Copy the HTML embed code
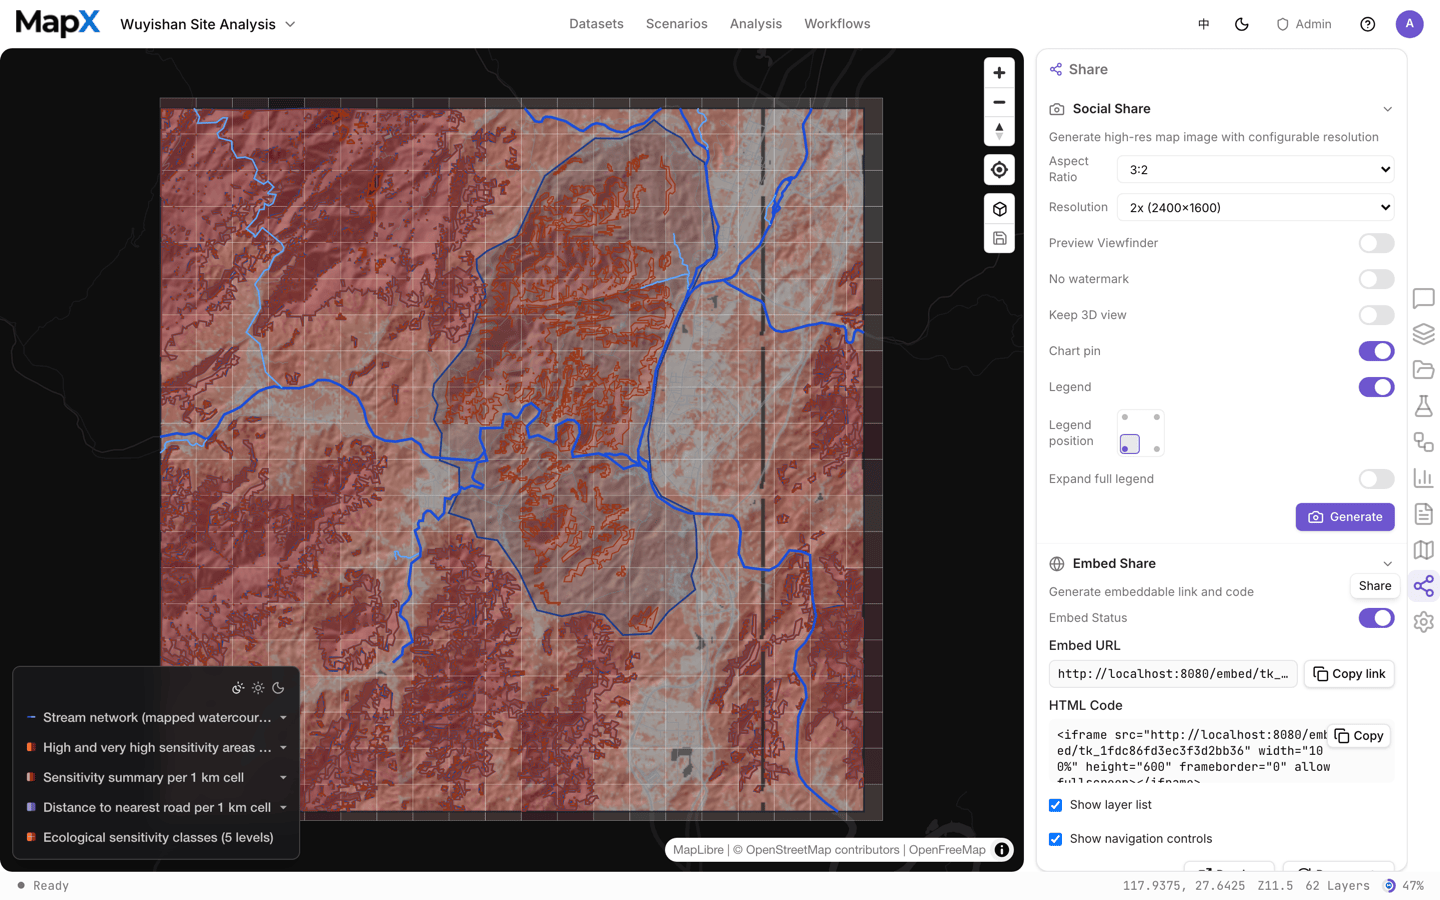1440x900 pixels. click(1359, 736)
